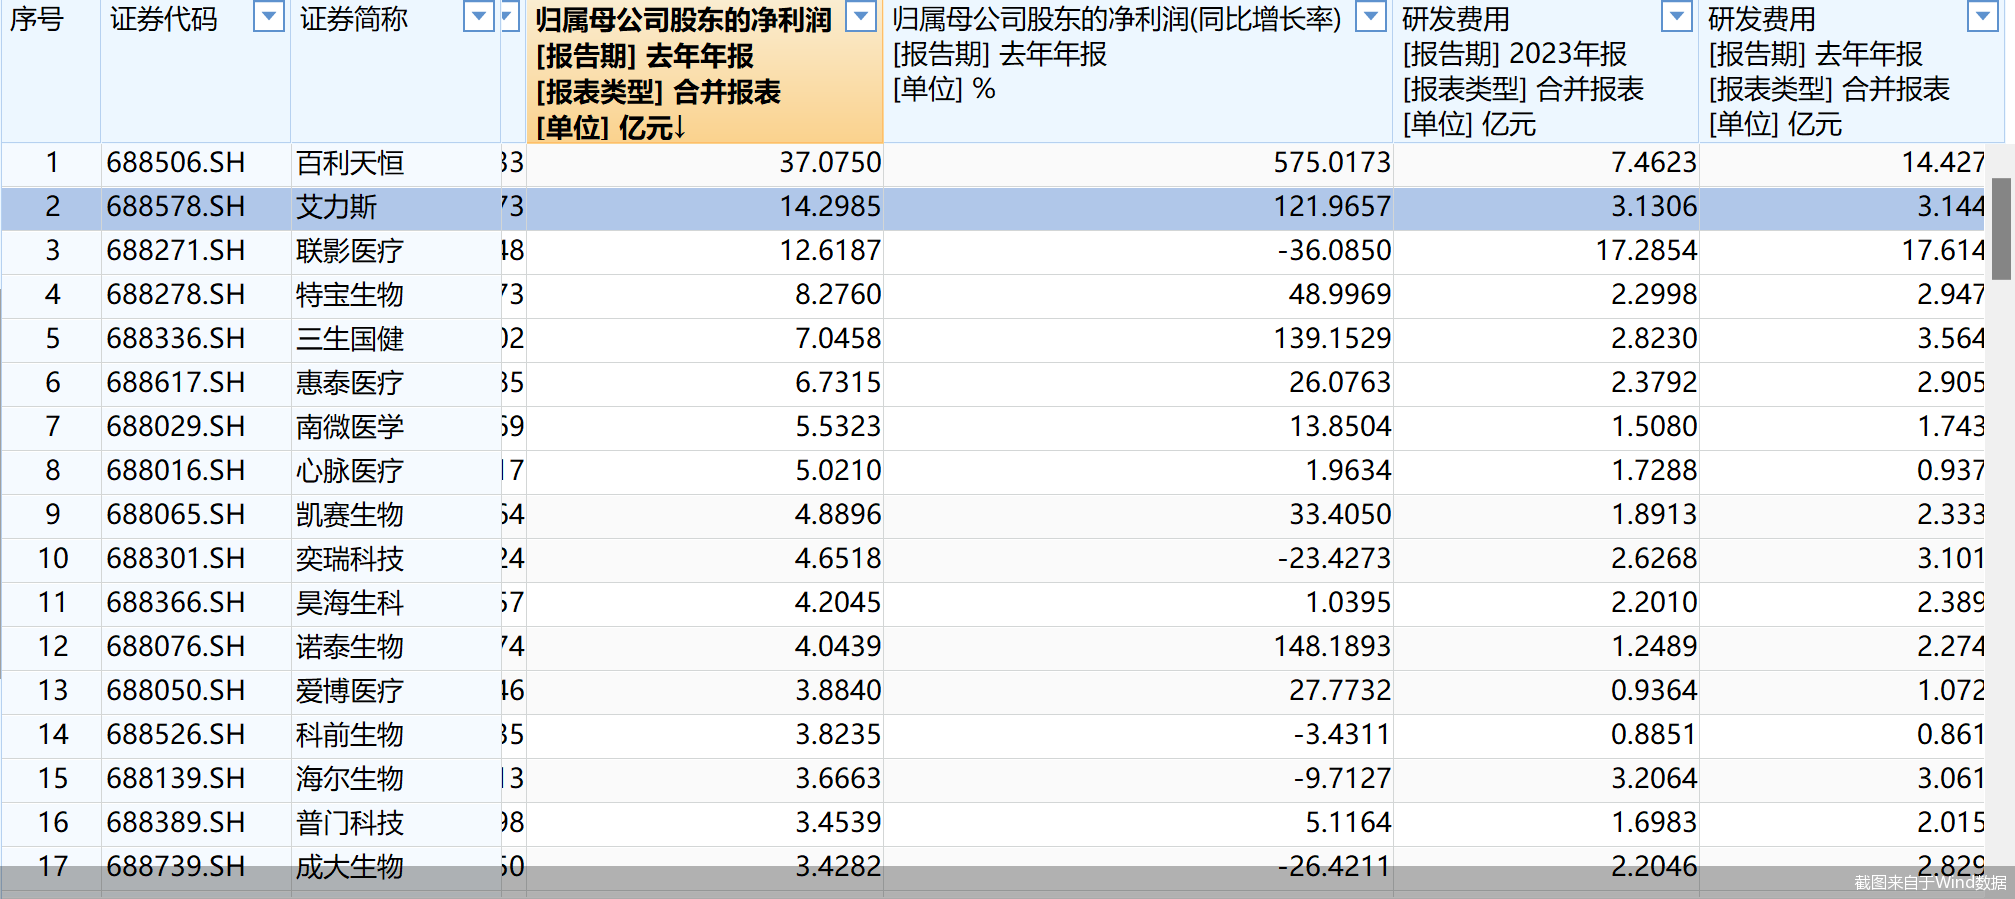Click net profit value 37.0750
This screenshot has height=899, width=2015.
point(830,163)
